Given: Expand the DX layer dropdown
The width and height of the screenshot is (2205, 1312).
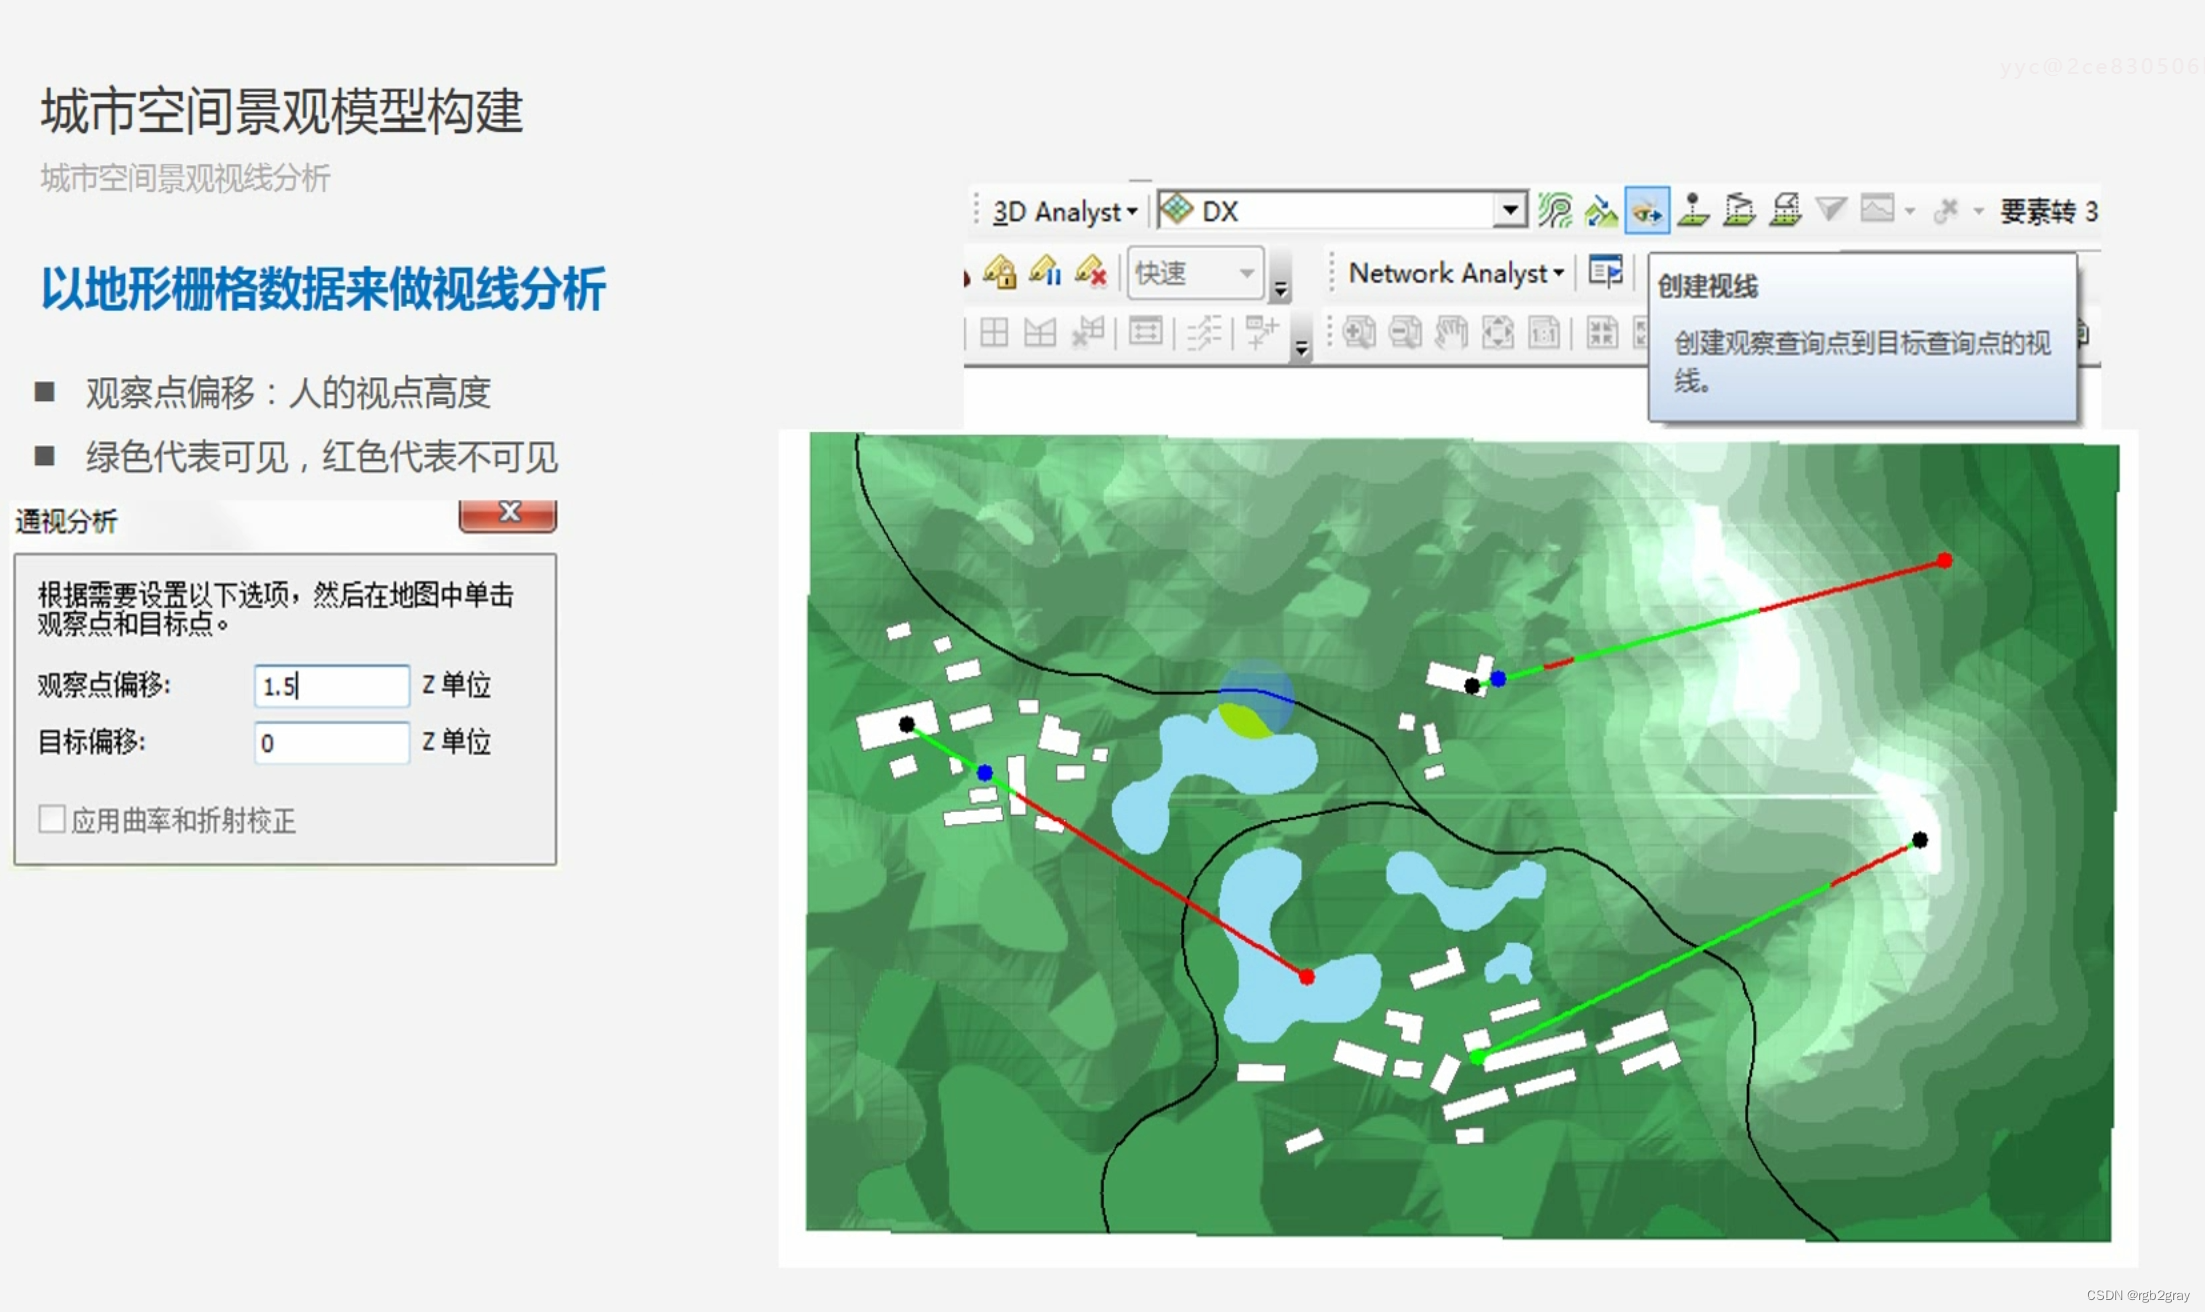Looking at the screenshot, I should point(1510,211).
